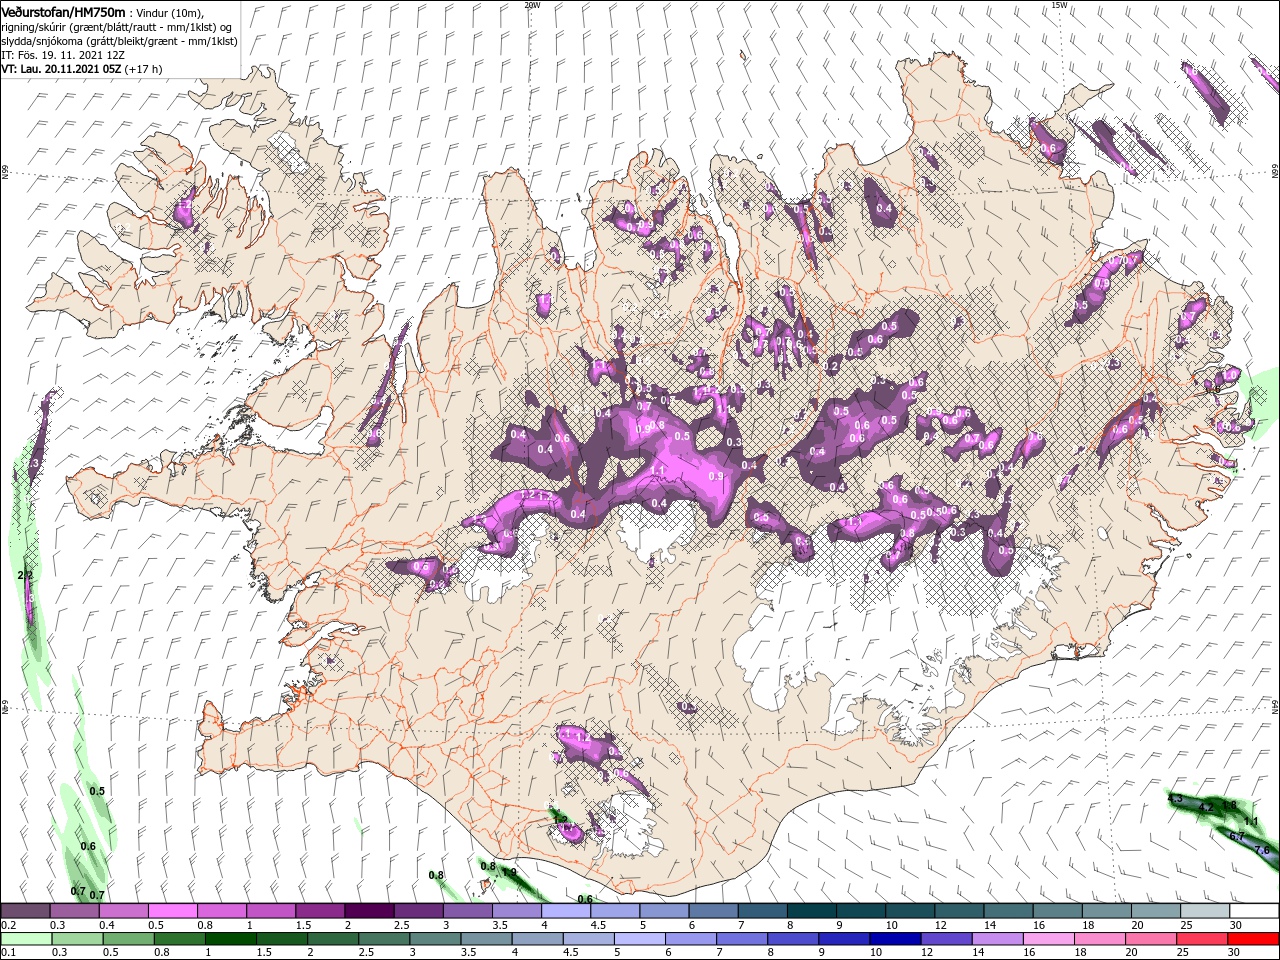The width and height of the screenshot is (1280, 960).
Task: Pick the bright red 30 rain legend swatch
Action: (x=1253, y=938)
